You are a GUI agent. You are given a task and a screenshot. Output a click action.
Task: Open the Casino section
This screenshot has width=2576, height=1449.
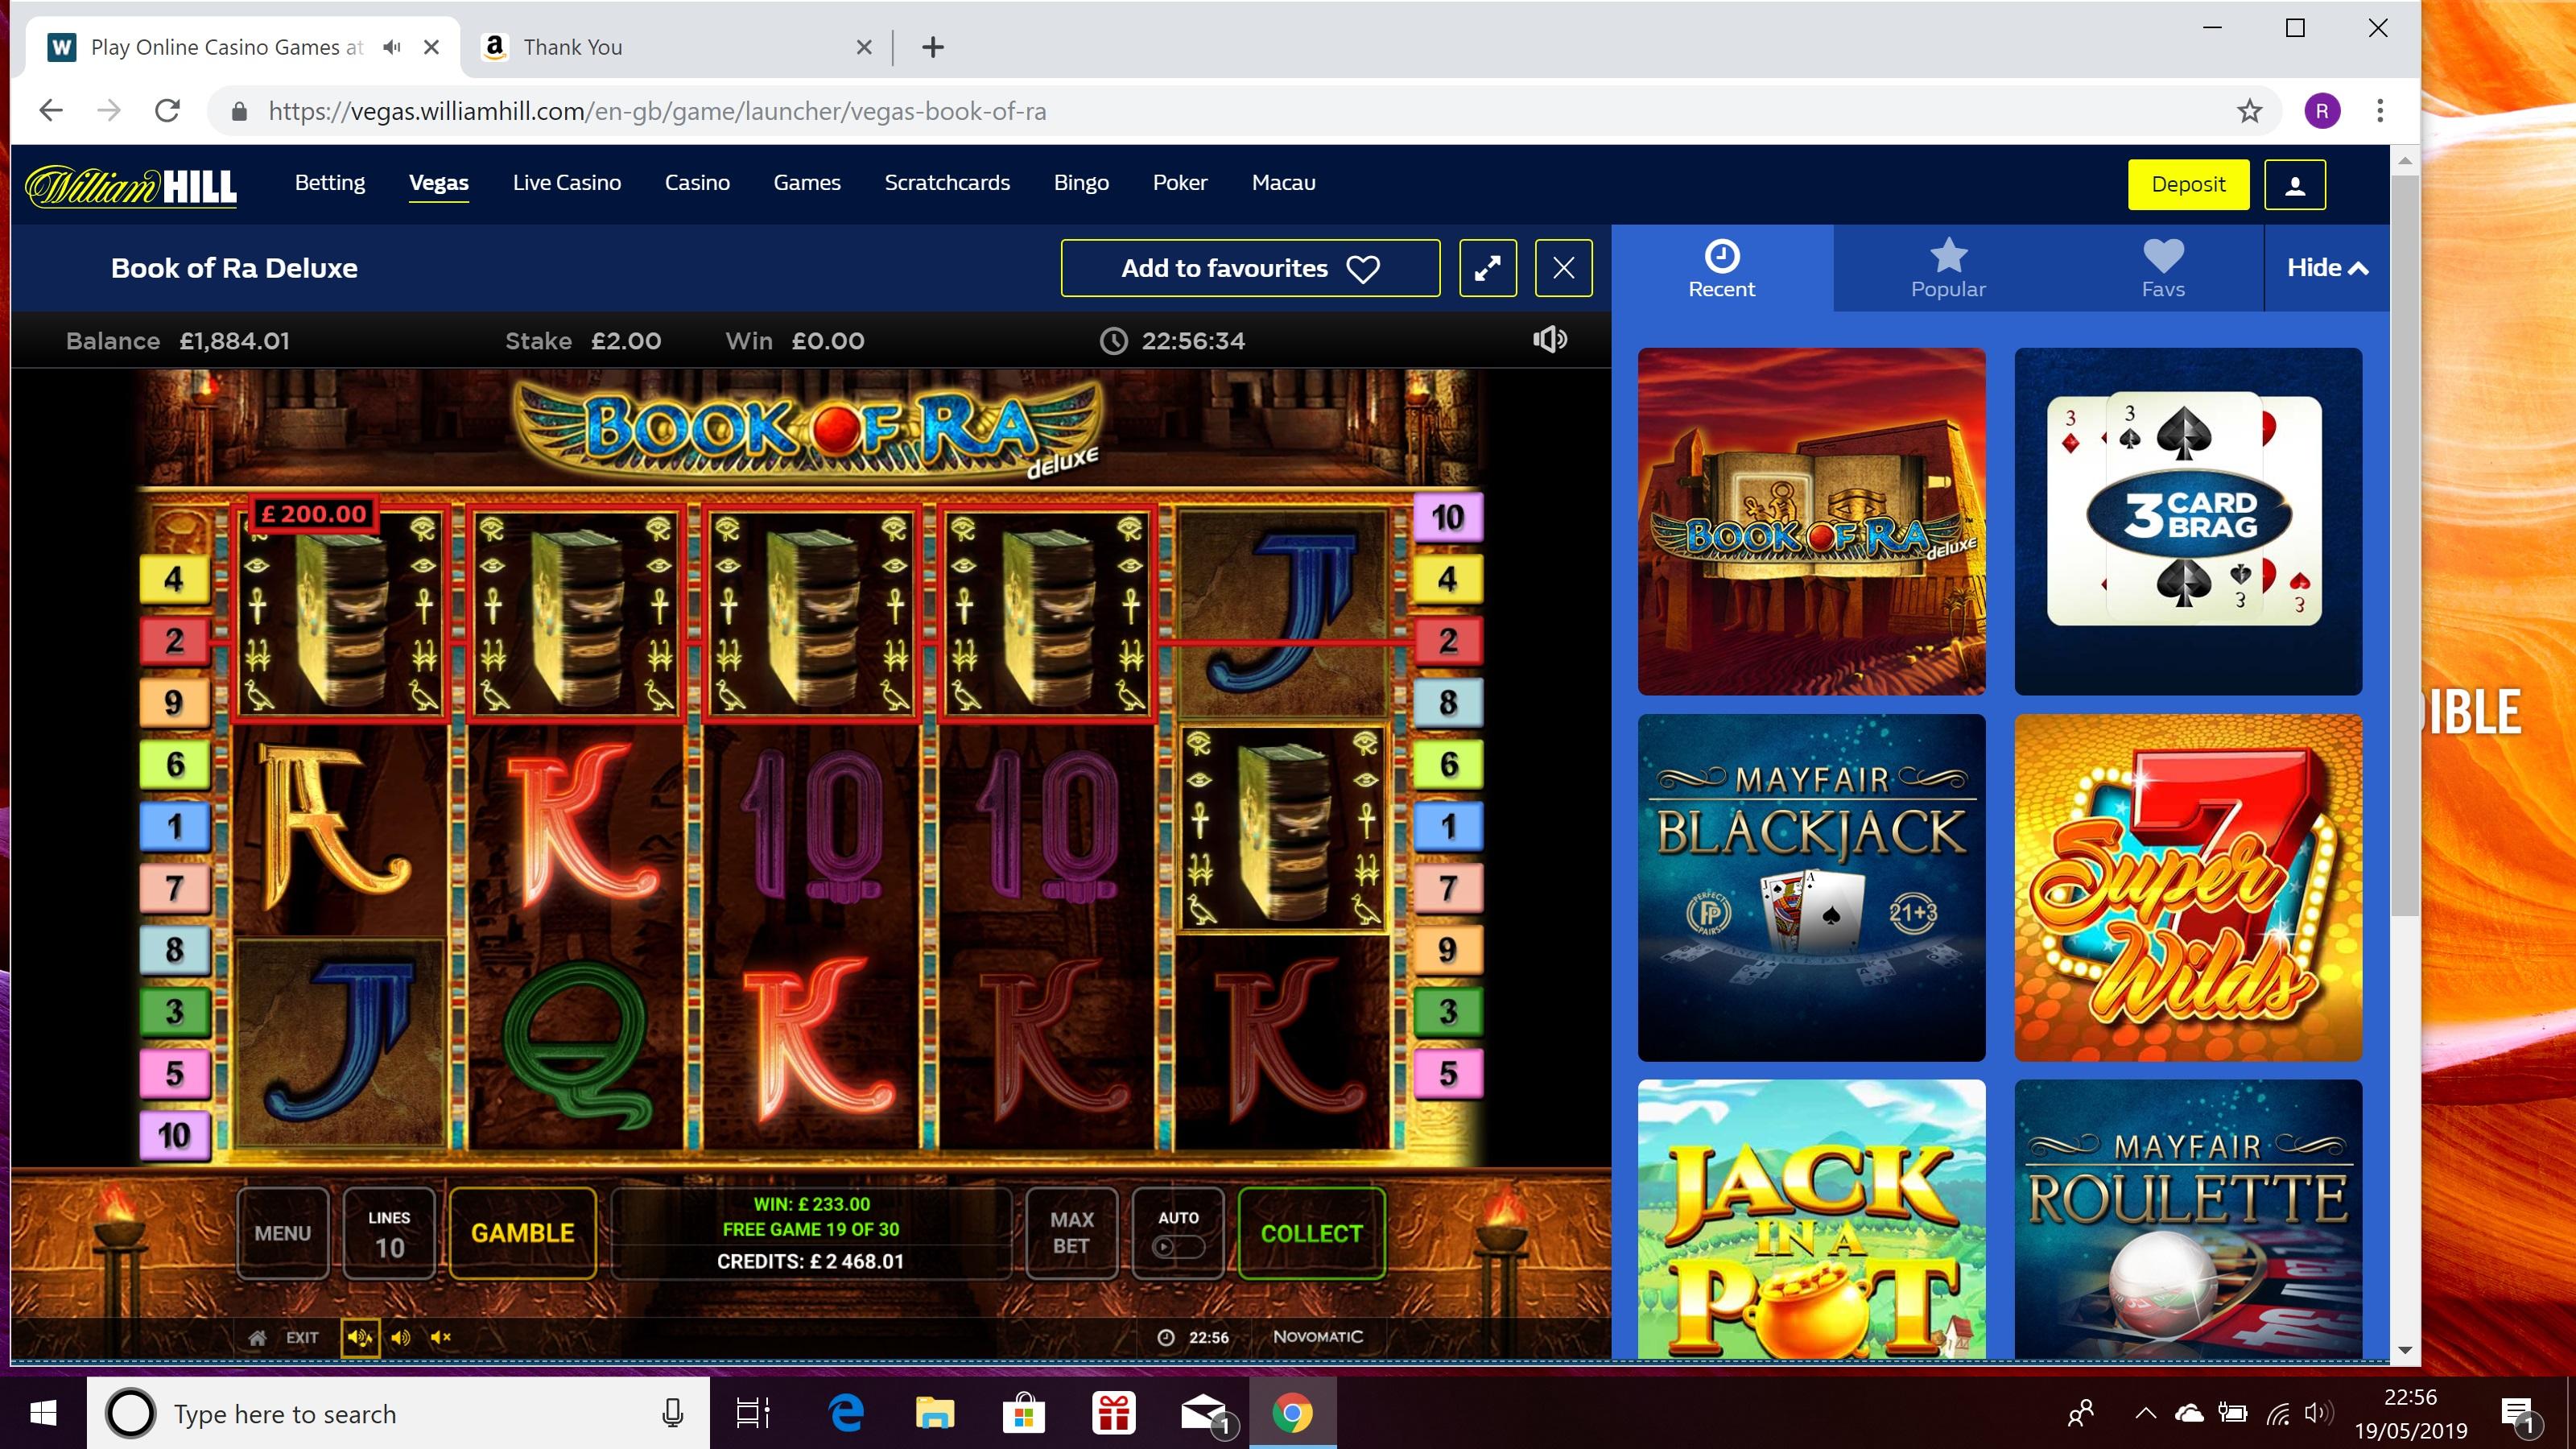(x=697, y=183)
